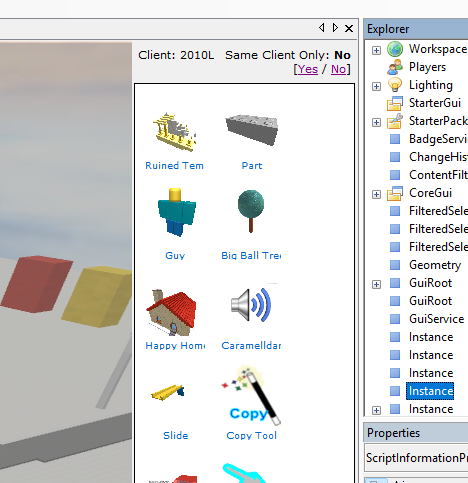The height and width of the screenshot is (483, 468).
Task: Click the Client: 2010L label
Action: click(x=176, y=55)
